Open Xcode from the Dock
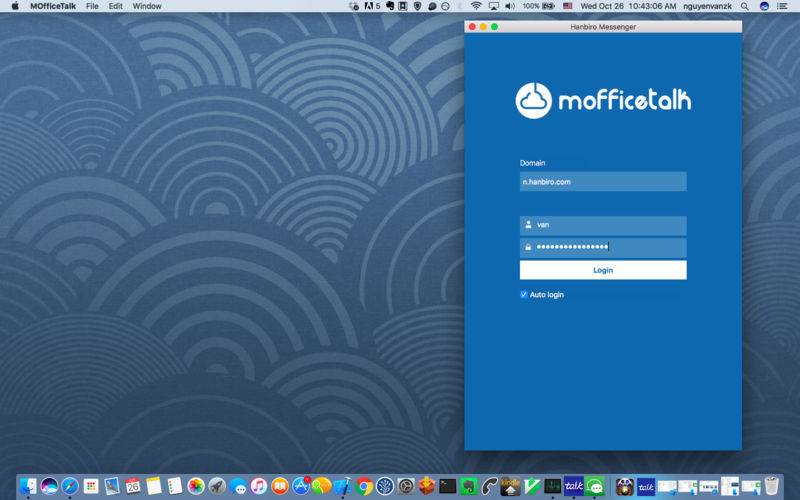This screenshot has width=800, height=500. pyautogui.click(x=343, y=486)
